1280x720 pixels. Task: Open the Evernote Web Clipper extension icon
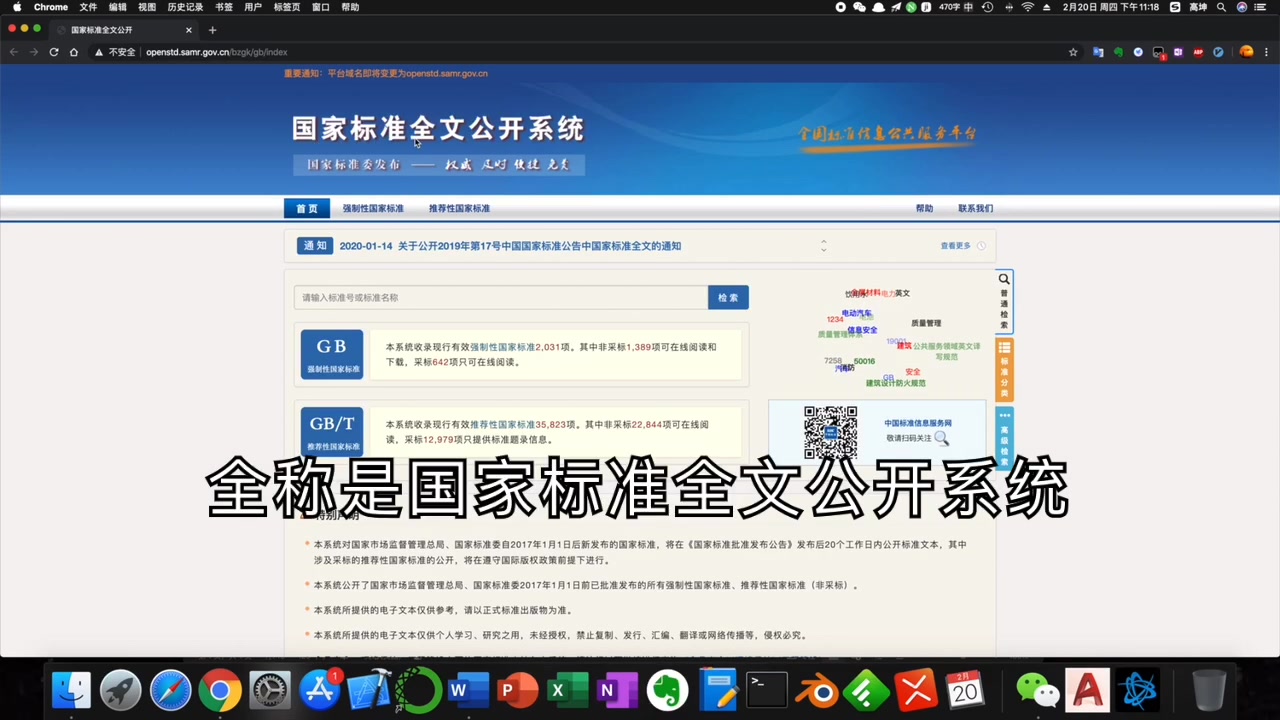coord(1118,52)
